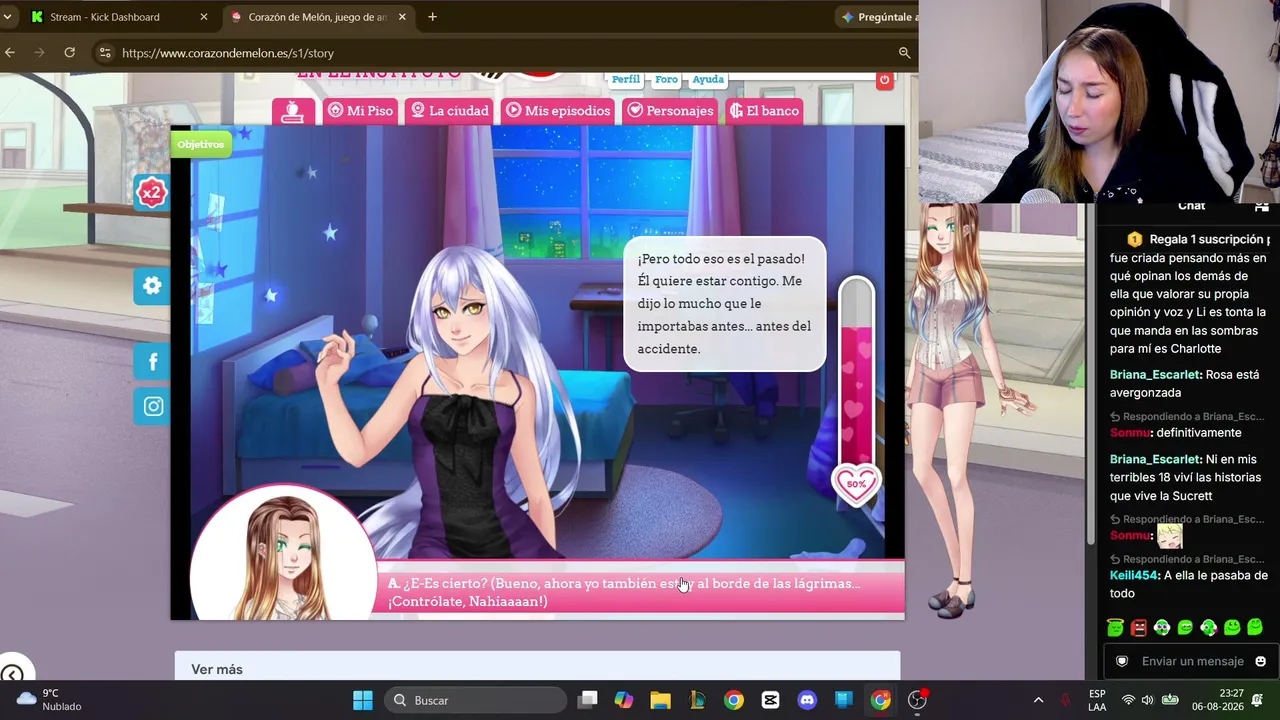Image resolution: width=1280 pixels, height=720 pixels.
Task: Open game settings with the gear icon
Action: tap(152, 286)
